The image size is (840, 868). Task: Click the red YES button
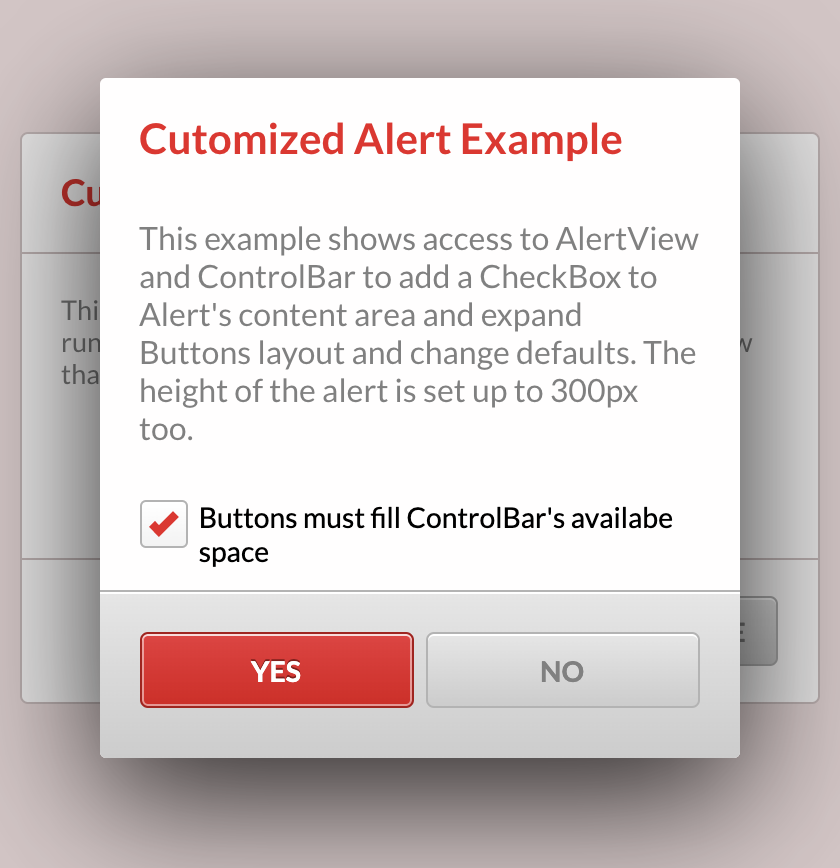[x=276, y=670]
